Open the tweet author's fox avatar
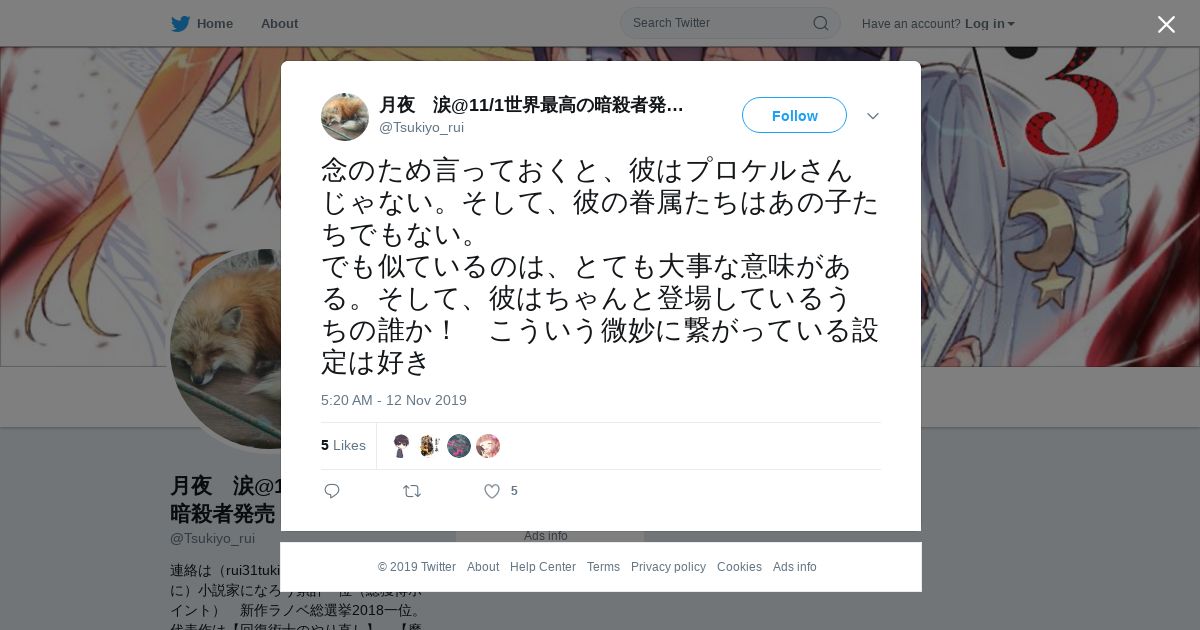 (345, 117)
